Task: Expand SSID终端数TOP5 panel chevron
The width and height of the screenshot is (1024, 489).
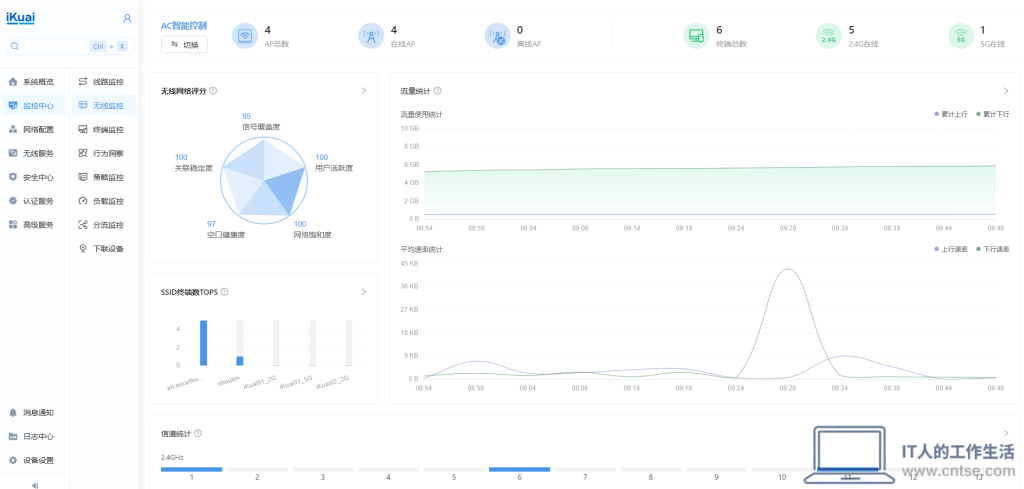Action: (x=364, y=292)
